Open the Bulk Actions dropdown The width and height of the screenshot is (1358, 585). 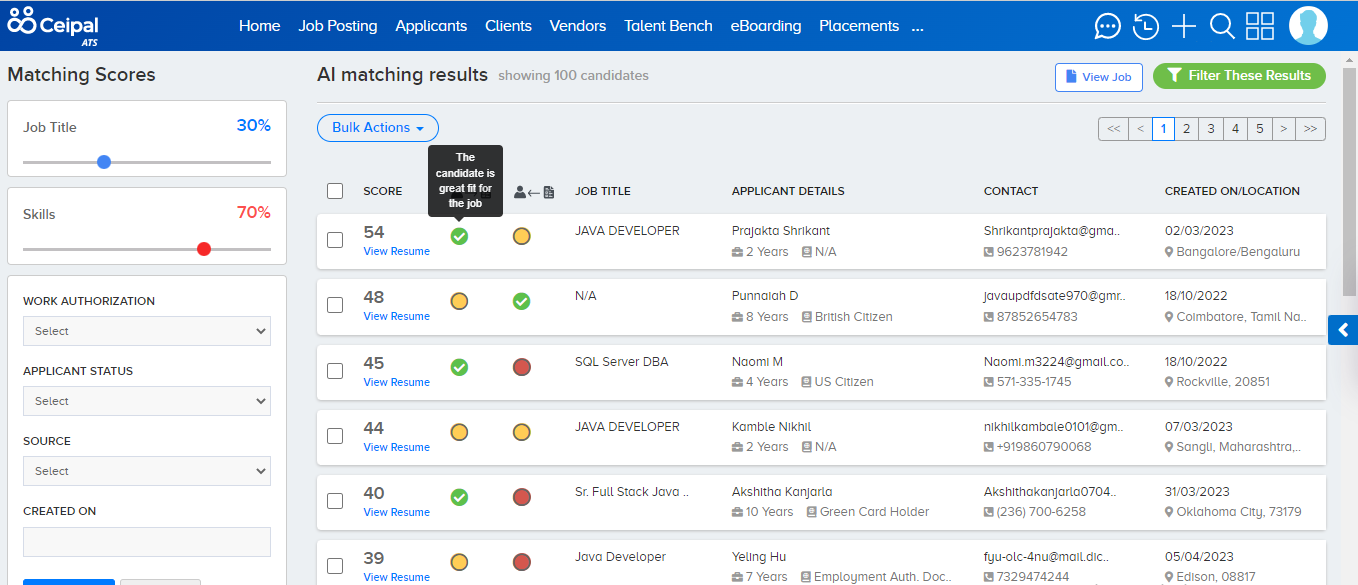pos(377,127)
